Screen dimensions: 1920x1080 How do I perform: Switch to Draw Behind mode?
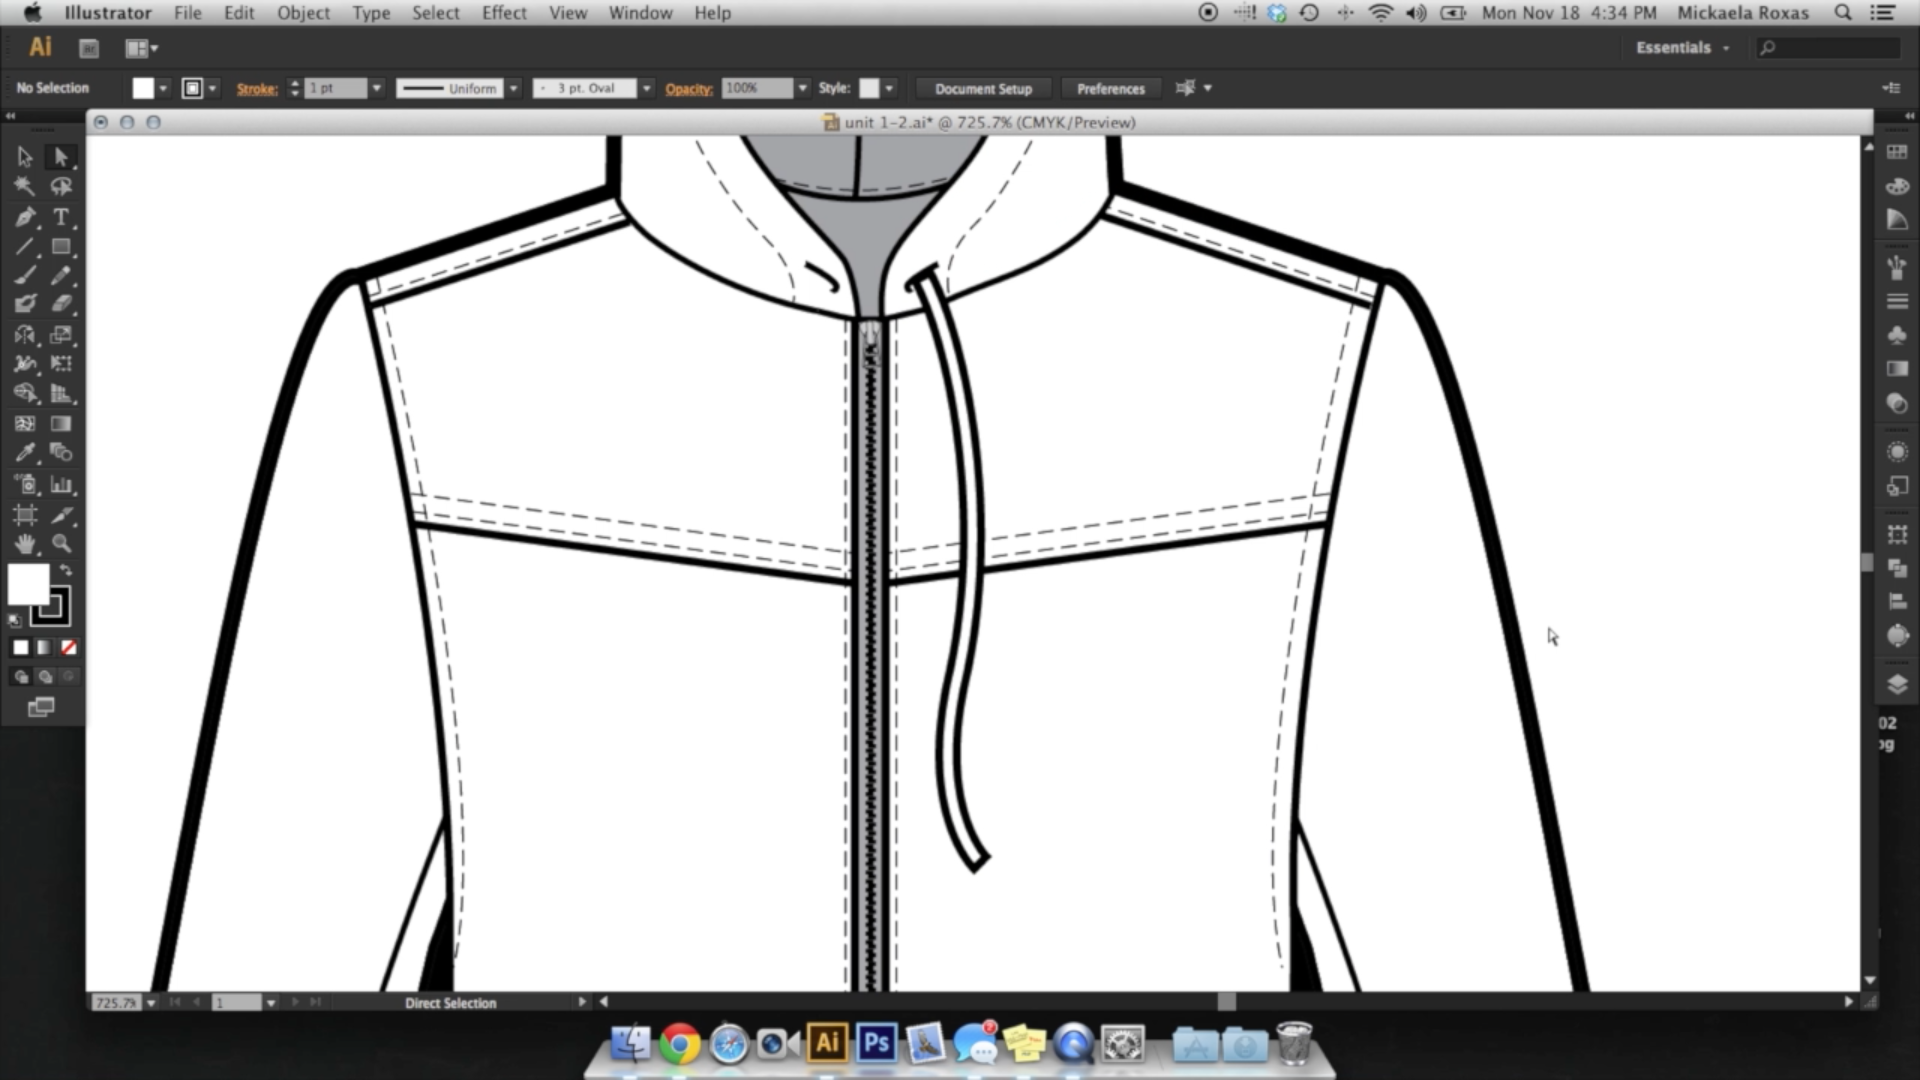(x=45, y=677)
